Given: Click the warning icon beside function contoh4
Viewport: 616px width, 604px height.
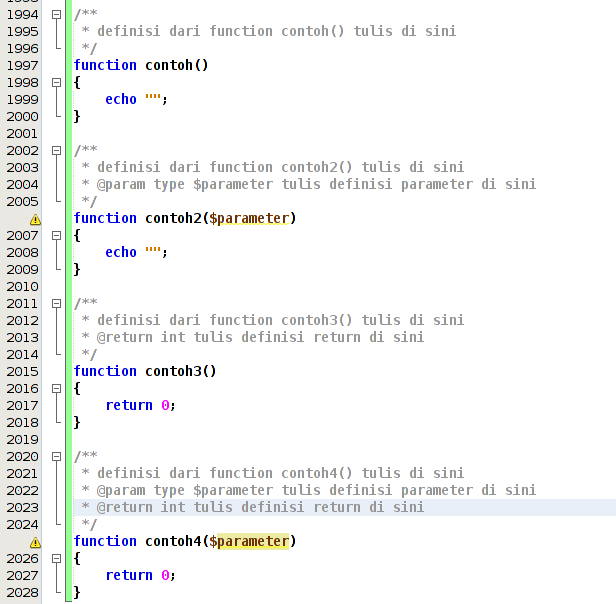Looking at the screenshot, I should point(35,542).
